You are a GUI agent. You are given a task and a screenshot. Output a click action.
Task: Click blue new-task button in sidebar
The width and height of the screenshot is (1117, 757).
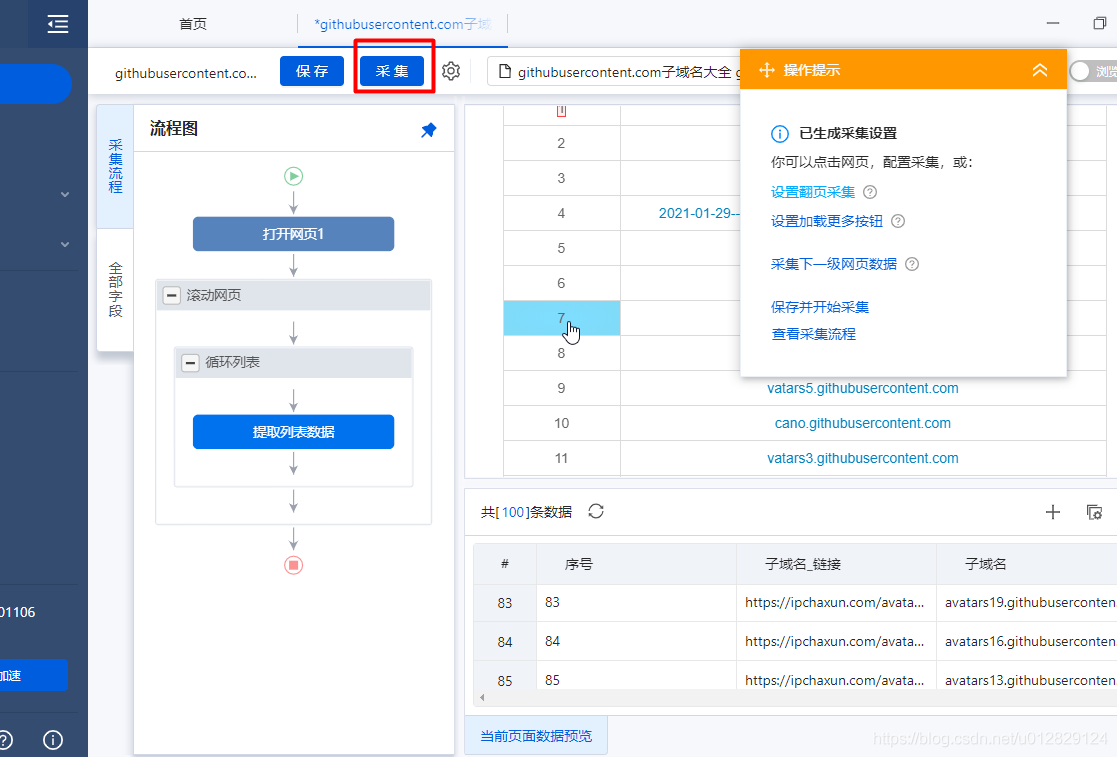[36, 83]
